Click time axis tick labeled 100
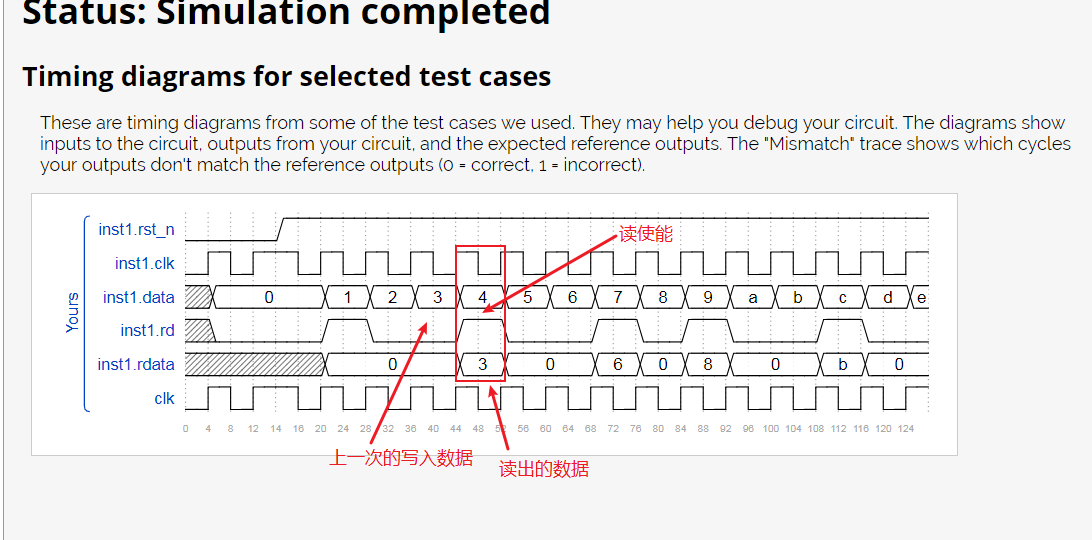Viewport: 1092px width, 540px height. click(x=770, y=429)
